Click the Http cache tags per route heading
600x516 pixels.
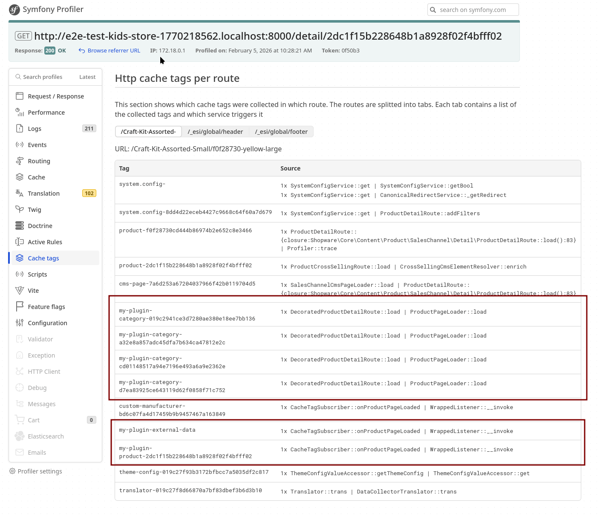point(177,78)
